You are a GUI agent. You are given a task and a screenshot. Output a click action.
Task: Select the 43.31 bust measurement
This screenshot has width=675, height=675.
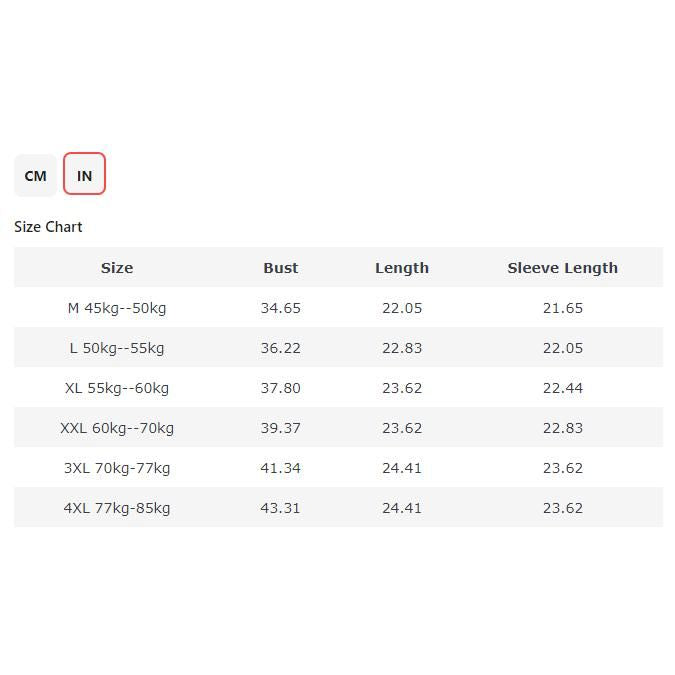point(281,508)
